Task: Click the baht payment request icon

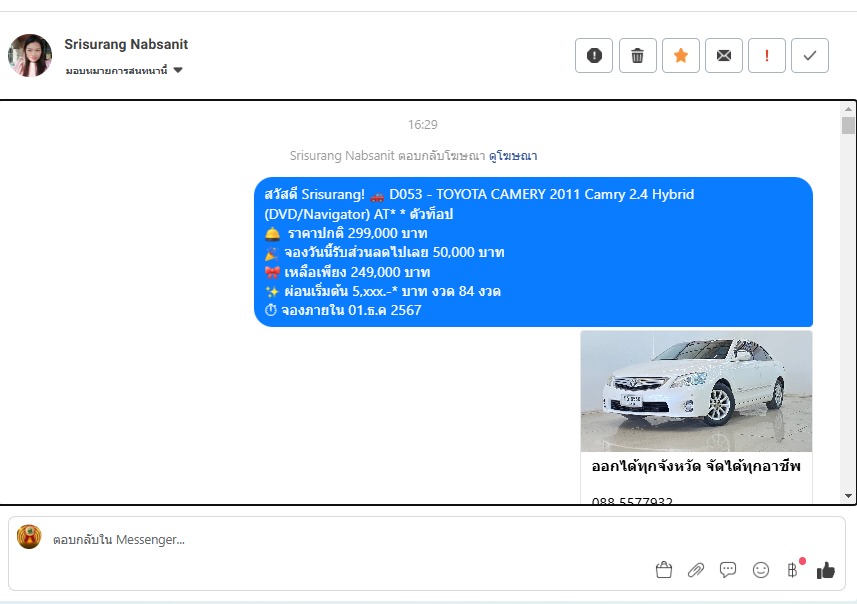Action: 793,570
